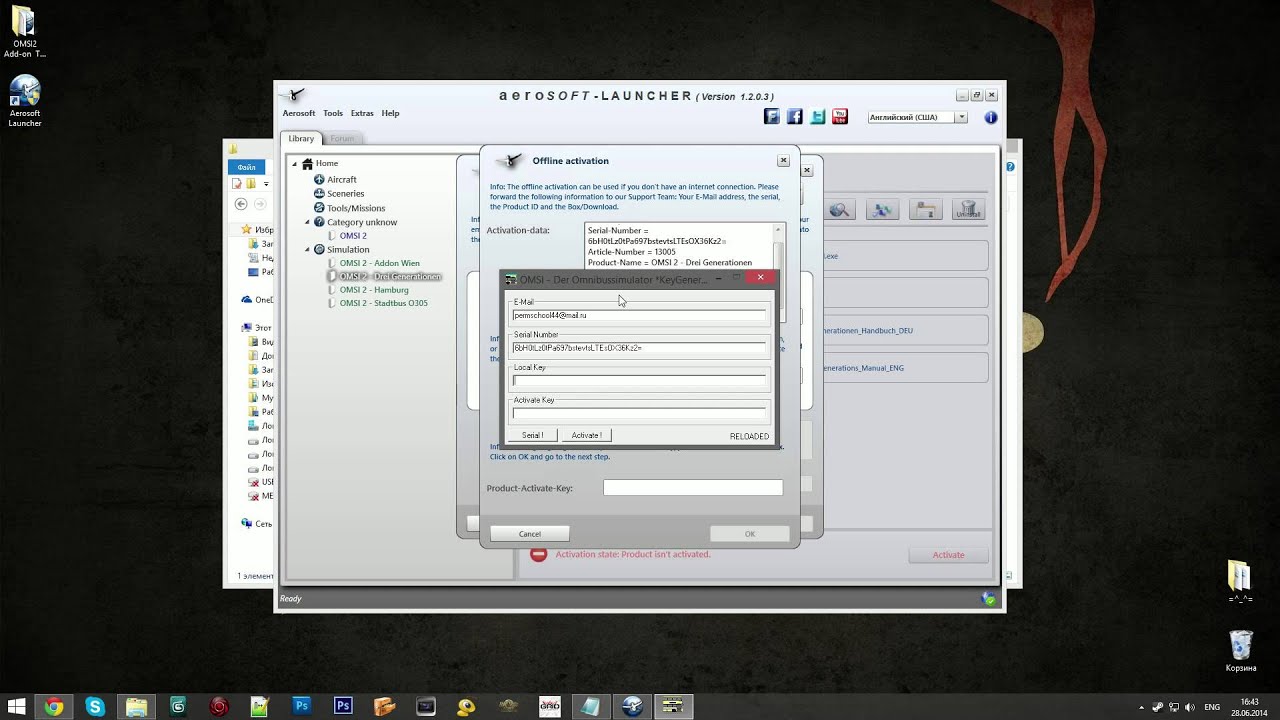Switch to the Forum tab
This screenshot has width=1280, height=720.
pyautogui.click(x=342, y=139)
